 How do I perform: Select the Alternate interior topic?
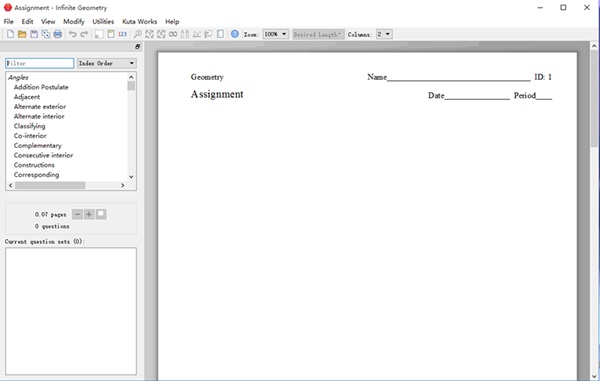point(39,116)
